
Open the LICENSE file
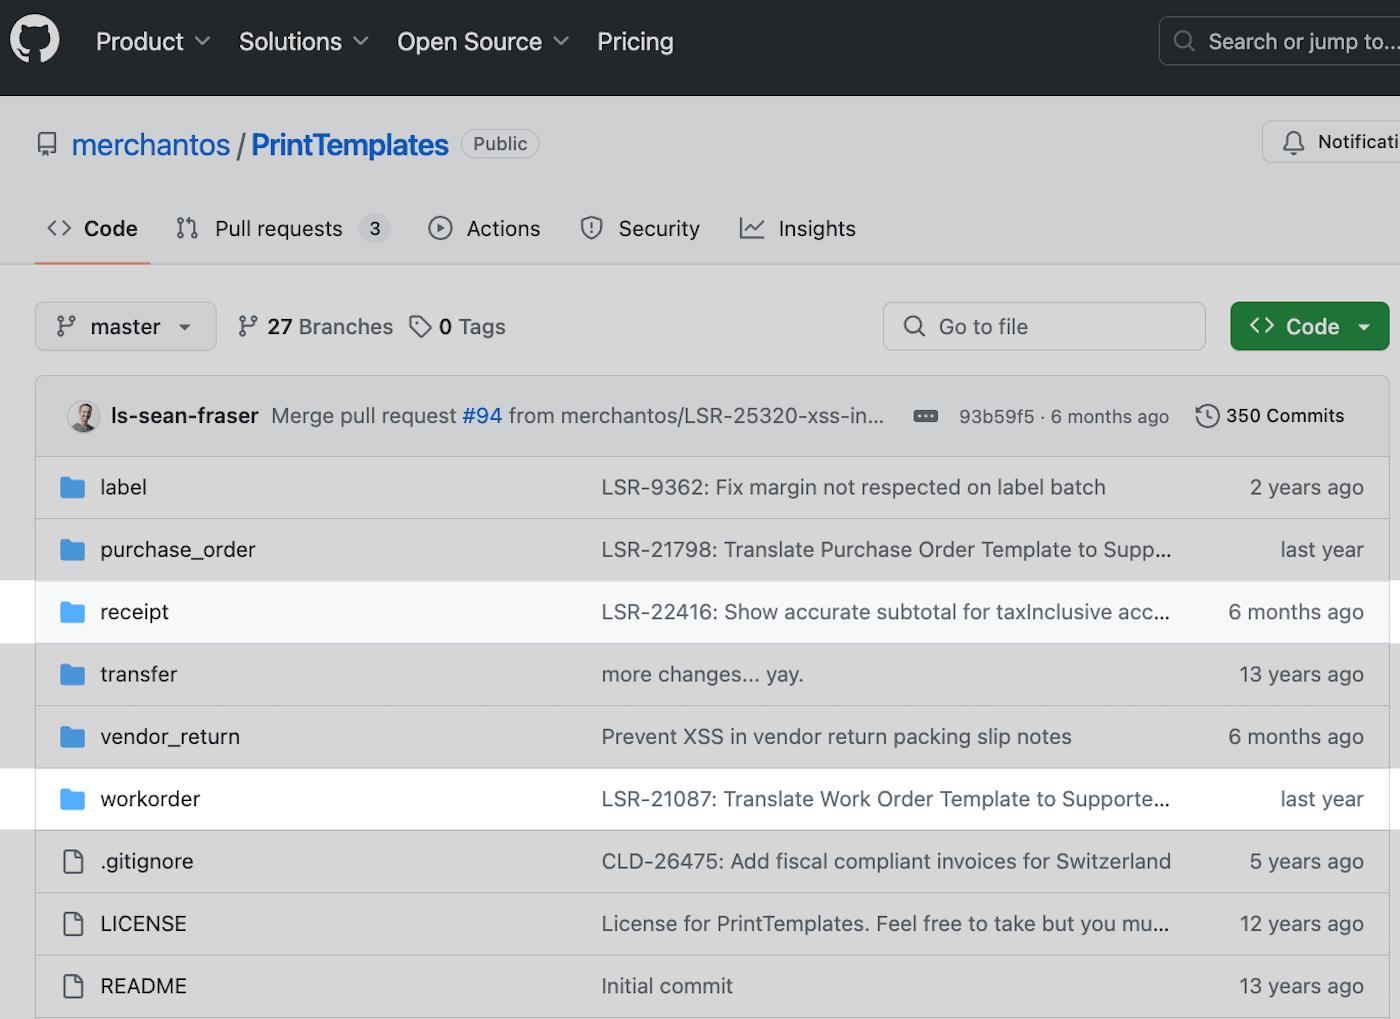coord(143,924)
